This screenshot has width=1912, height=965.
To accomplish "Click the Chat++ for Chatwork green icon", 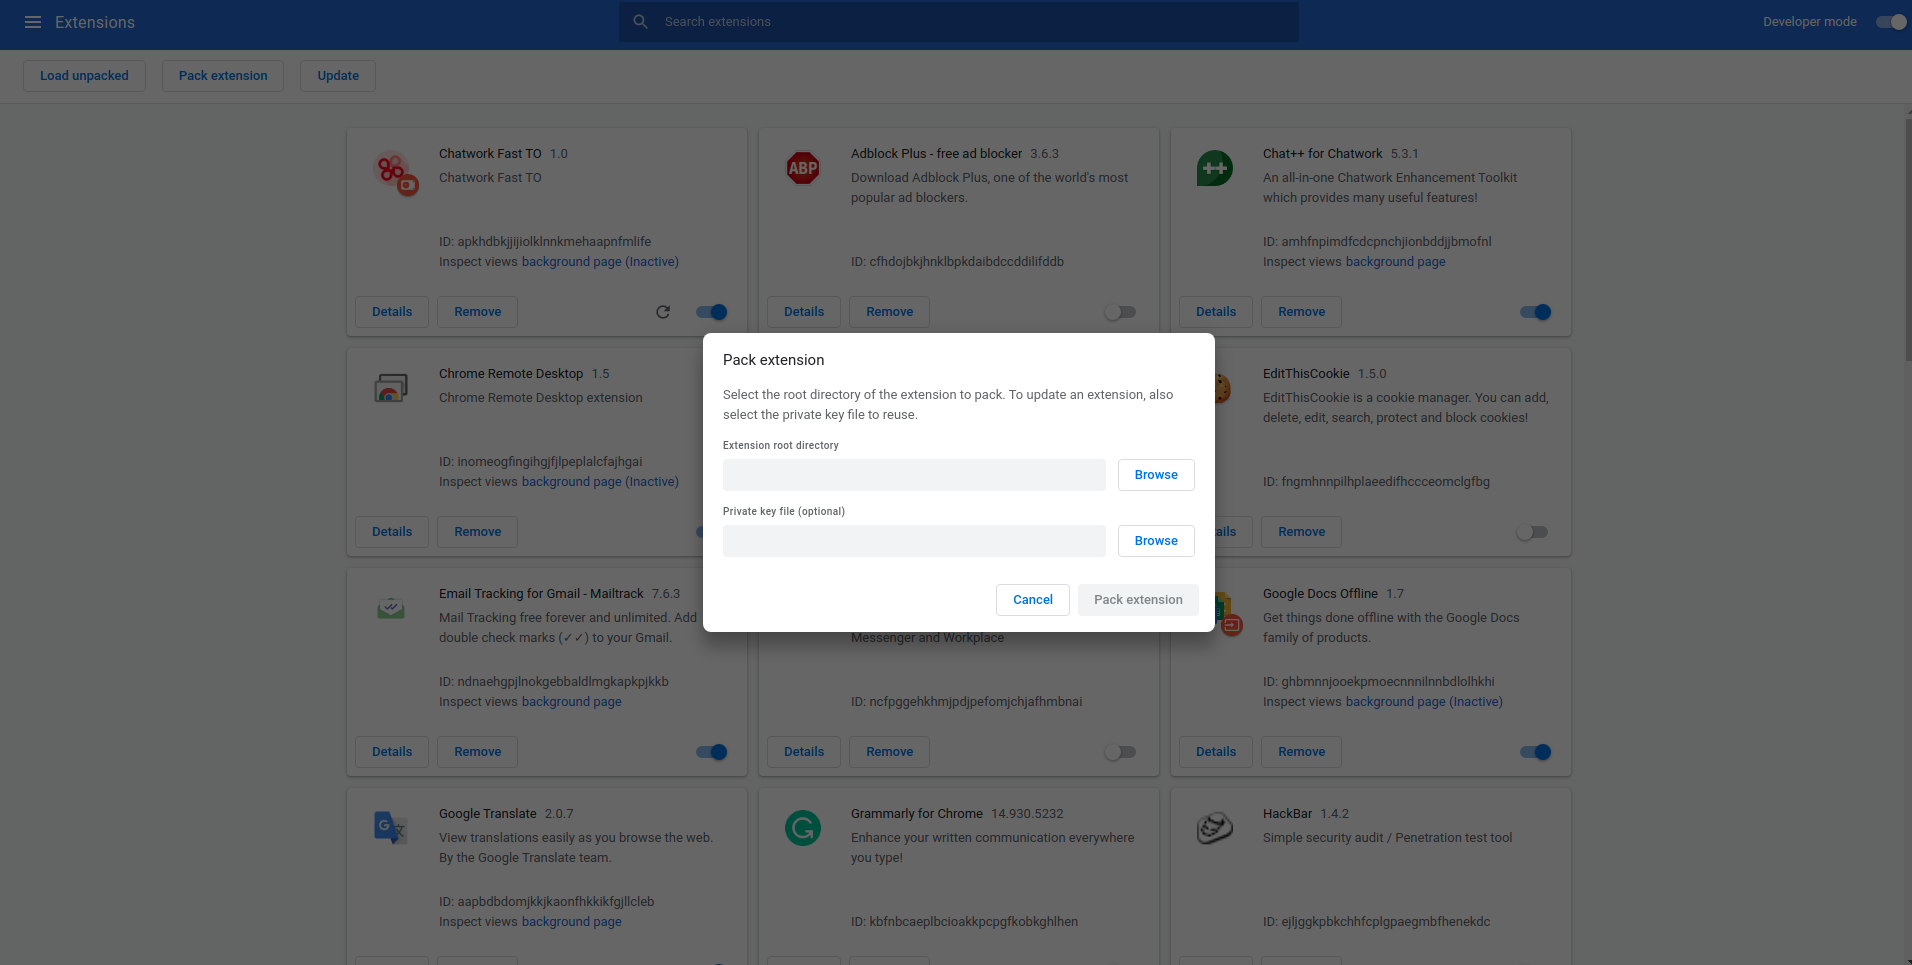I will 1214,167.
